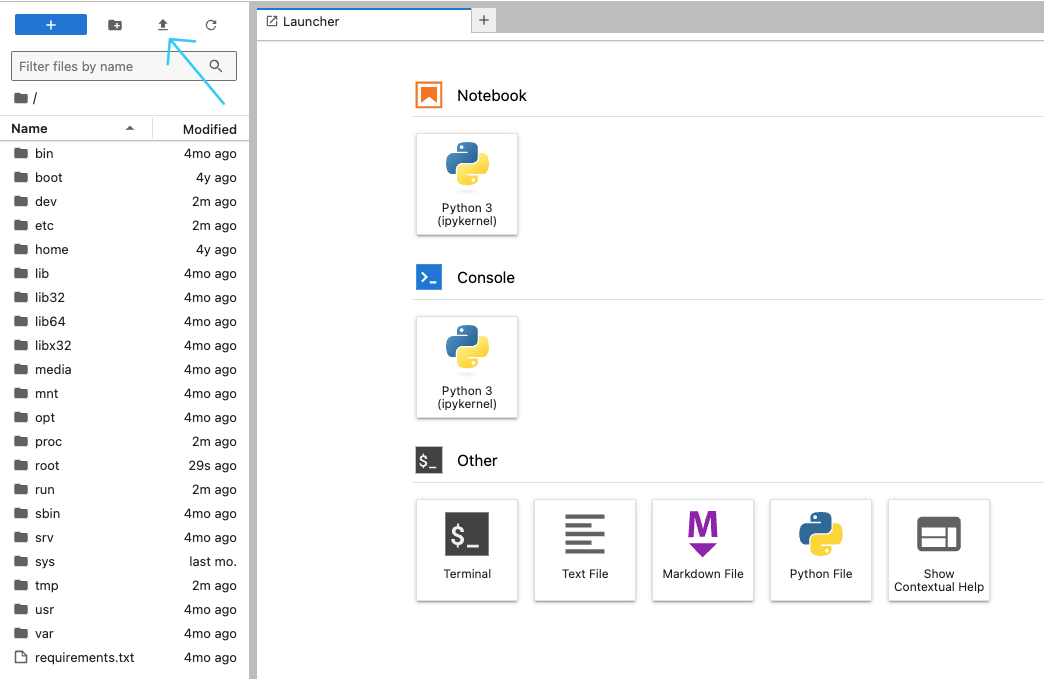This screenshot has height=680, width=1044.
Task: Click the Filter files by name field
Action: (x=124, y=66)
